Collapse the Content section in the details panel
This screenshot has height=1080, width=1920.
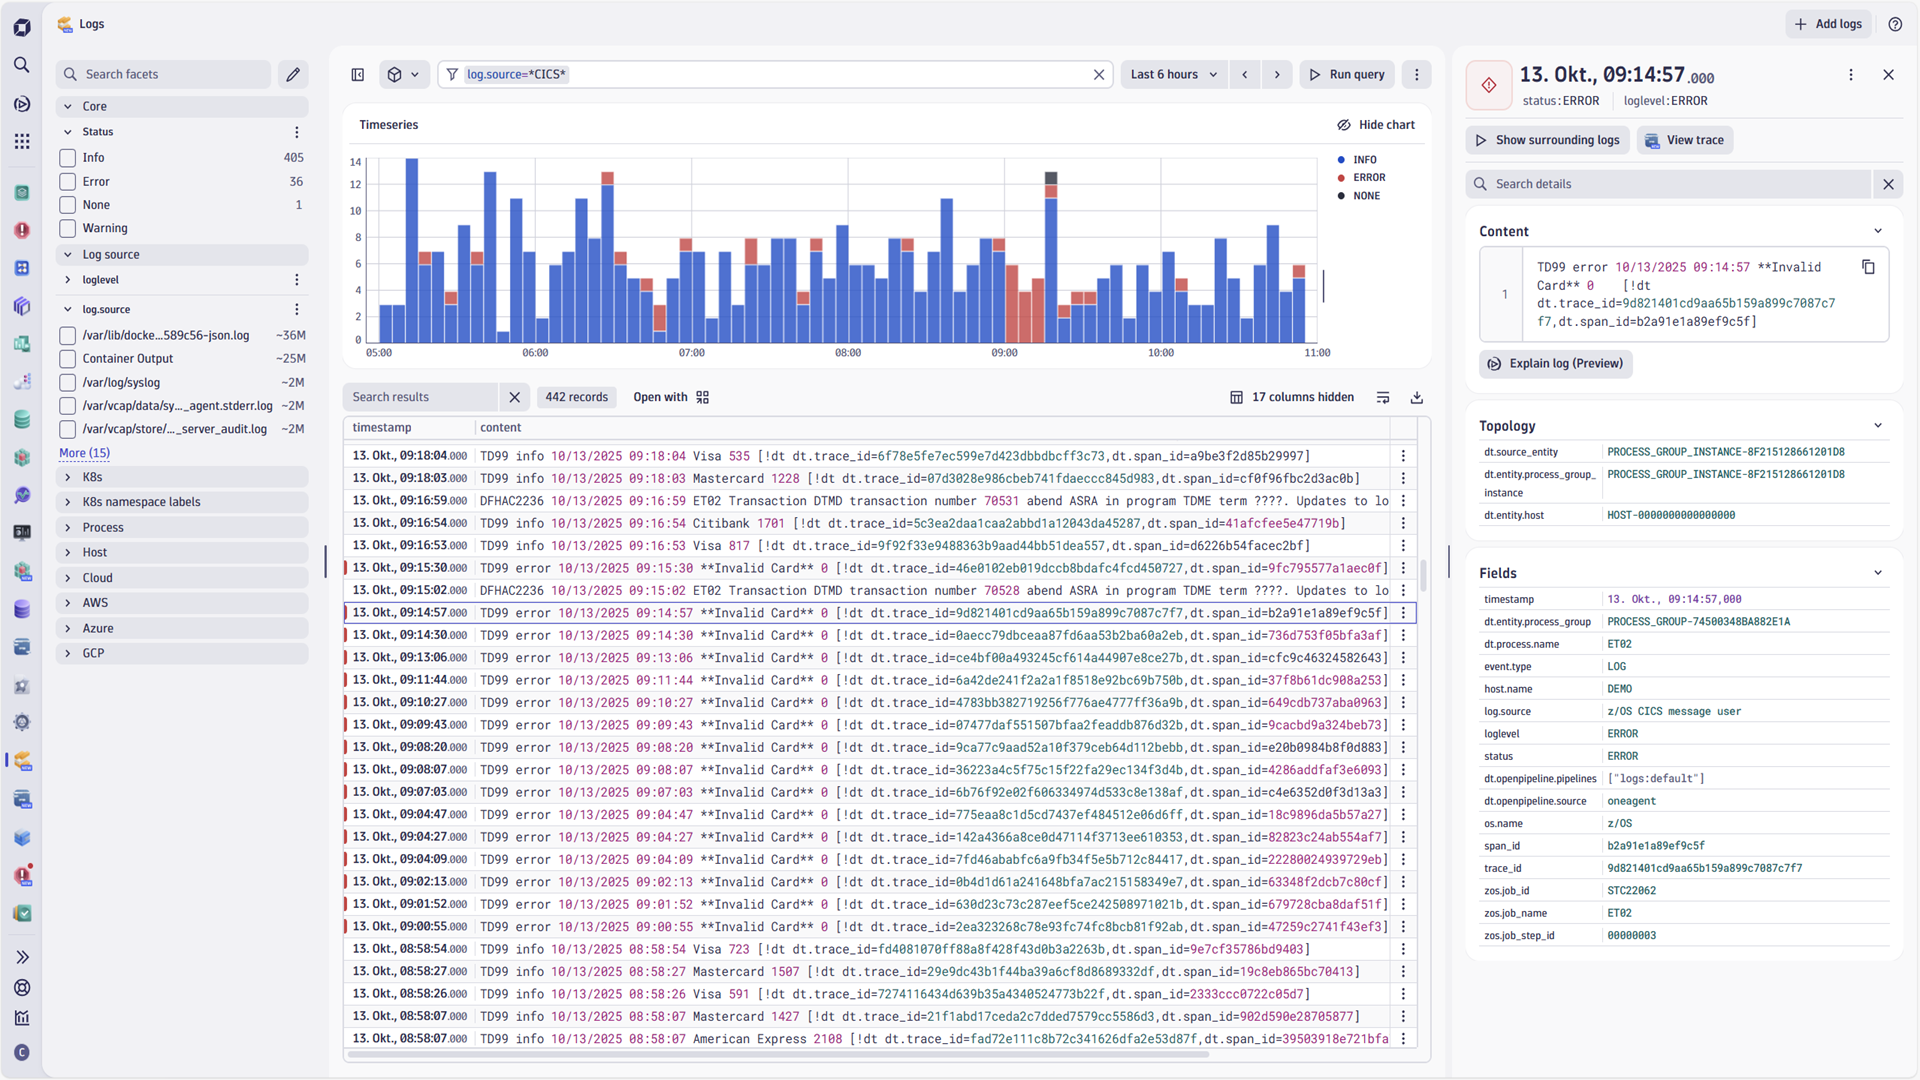click(1877, 231)
